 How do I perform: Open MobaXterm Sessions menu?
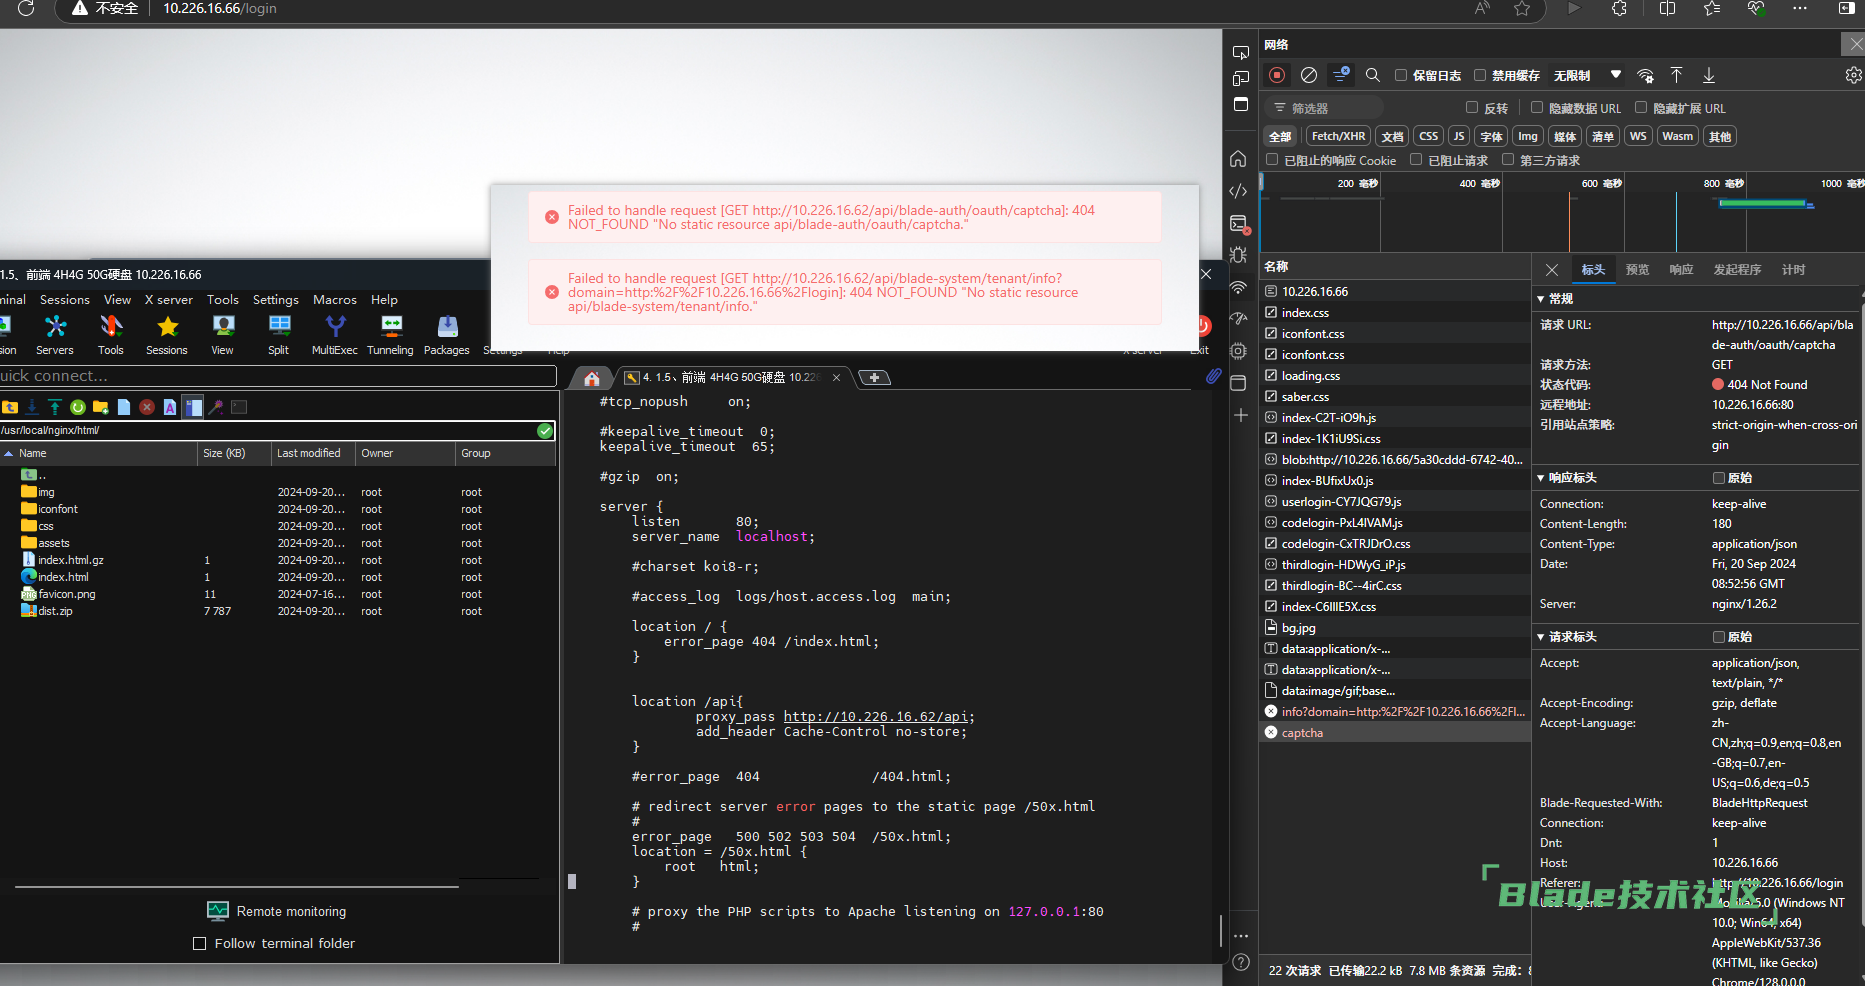coord(65,300)
